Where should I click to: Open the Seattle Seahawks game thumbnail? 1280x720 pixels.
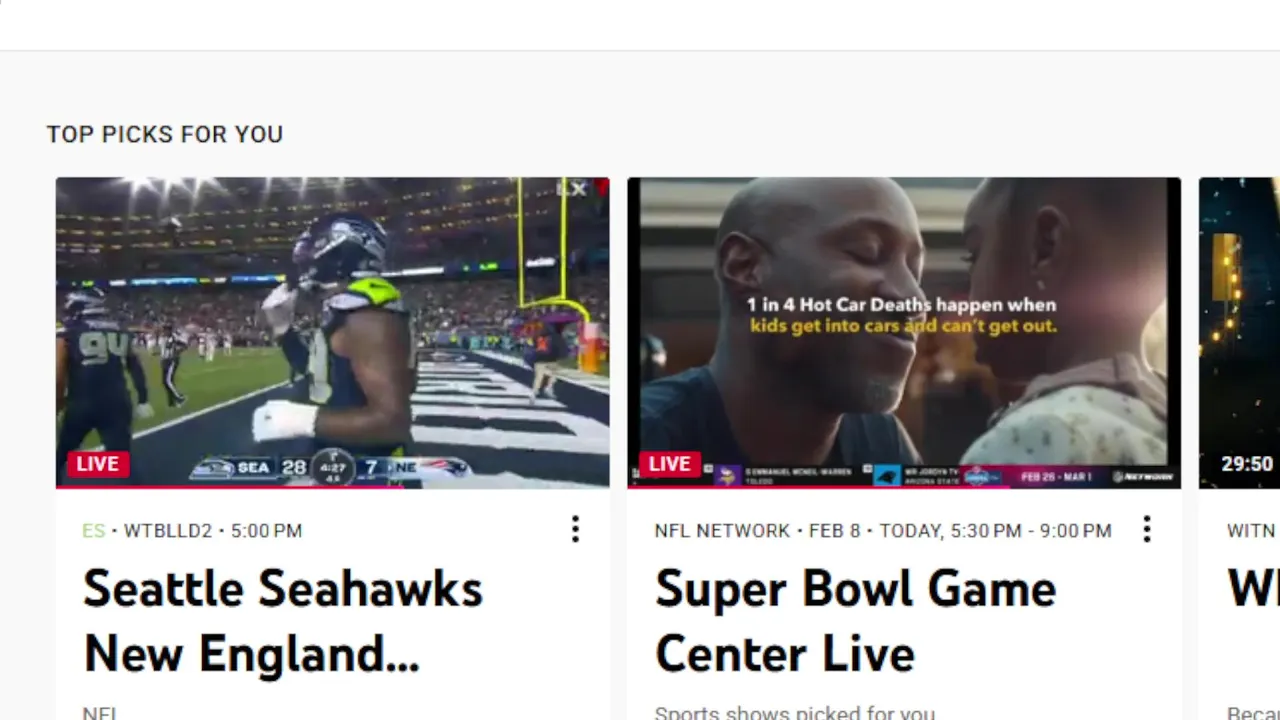pyautogui.click(x=333, y=333)
